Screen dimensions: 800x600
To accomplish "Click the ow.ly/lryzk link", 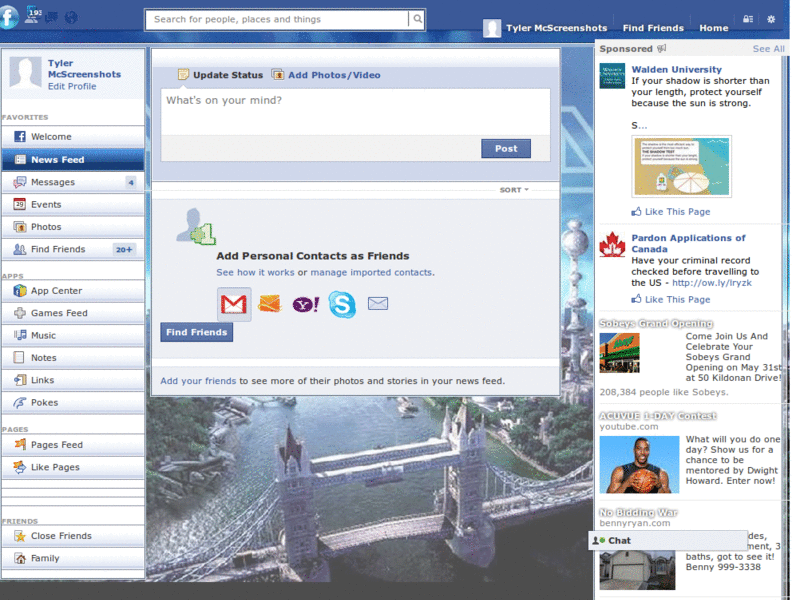I will point(711,283).
